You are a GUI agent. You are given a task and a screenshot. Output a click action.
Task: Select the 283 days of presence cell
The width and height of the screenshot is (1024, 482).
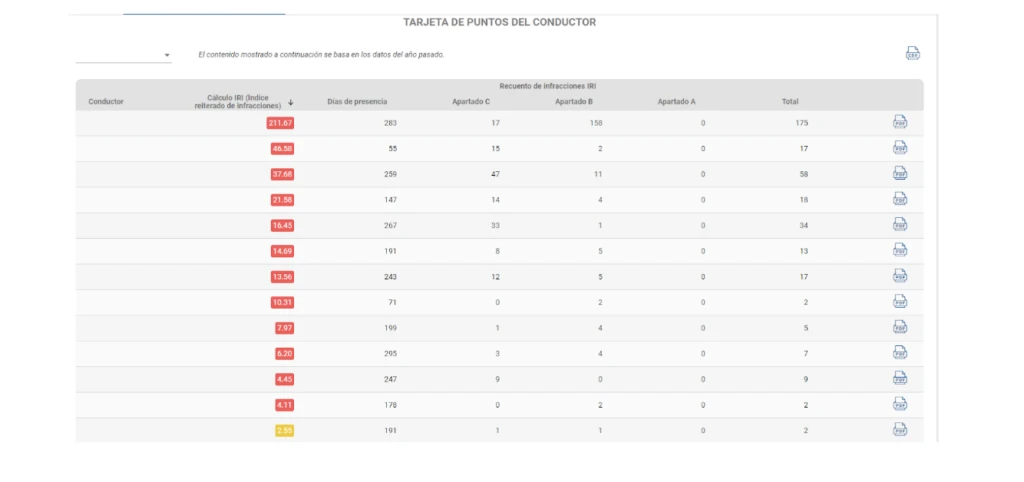tap(390, 123)
